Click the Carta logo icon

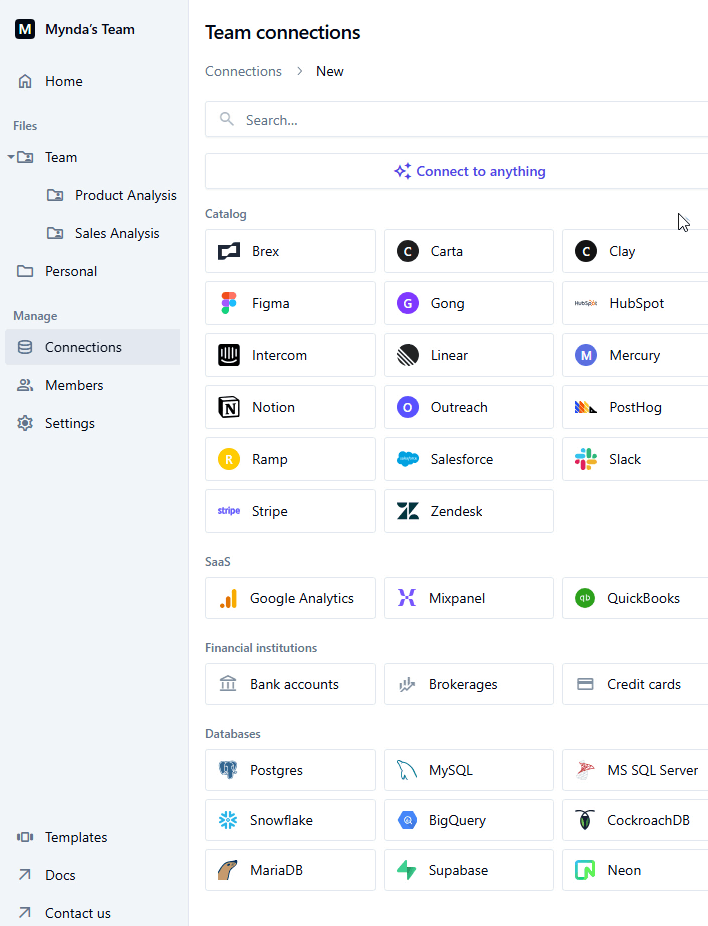[x=407, y=252]
